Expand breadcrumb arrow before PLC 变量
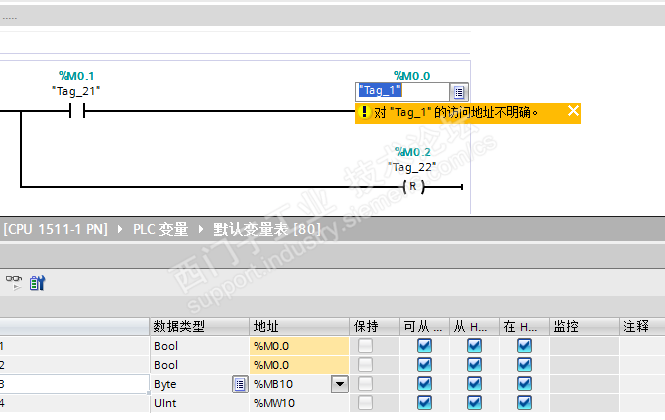The height and width of the screenshot is (420, 665). click(120, 230)
